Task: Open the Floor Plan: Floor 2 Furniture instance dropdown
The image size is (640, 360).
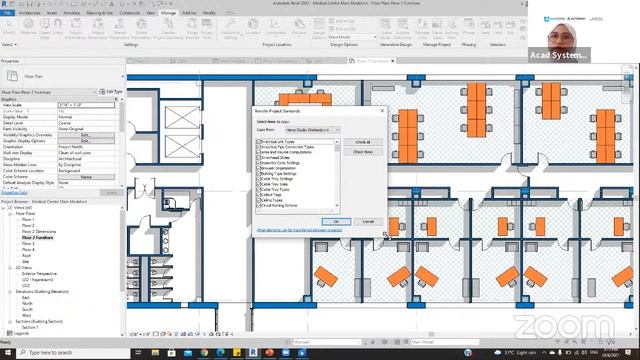Action: point(49,92)
